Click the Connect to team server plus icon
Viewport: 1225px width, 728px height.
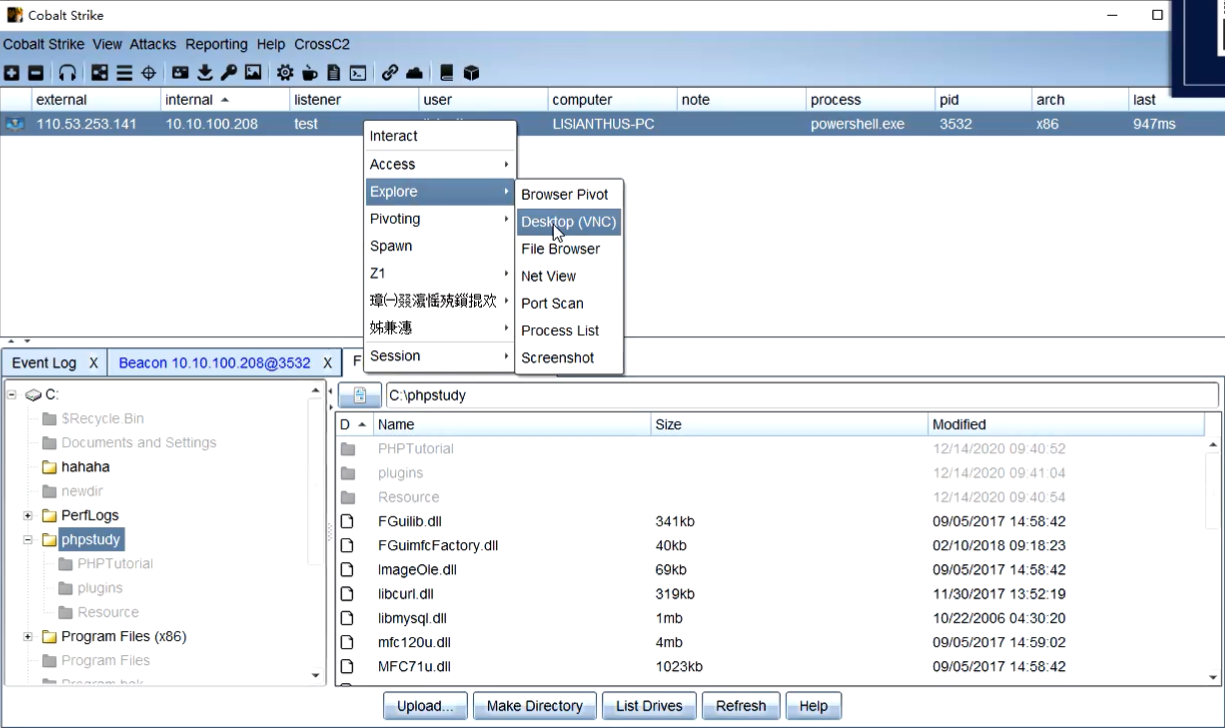pos(11,73)
